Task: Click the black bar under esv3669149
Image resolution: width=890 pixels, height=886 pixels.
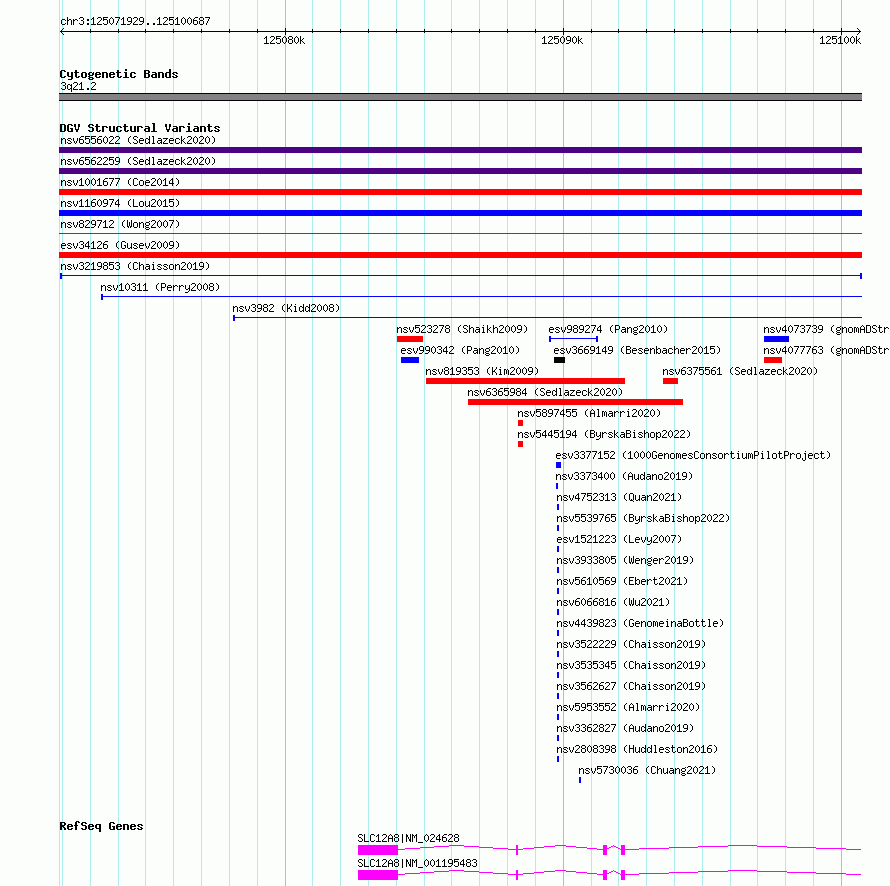Action: (559, 360)
